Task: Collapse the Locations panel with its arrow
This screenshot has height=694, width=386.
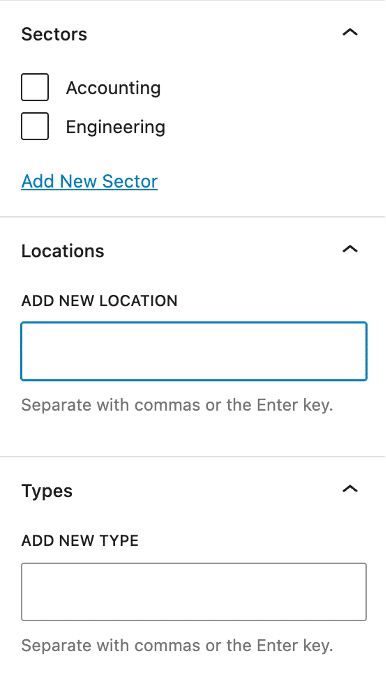Action: pos(350,249)
